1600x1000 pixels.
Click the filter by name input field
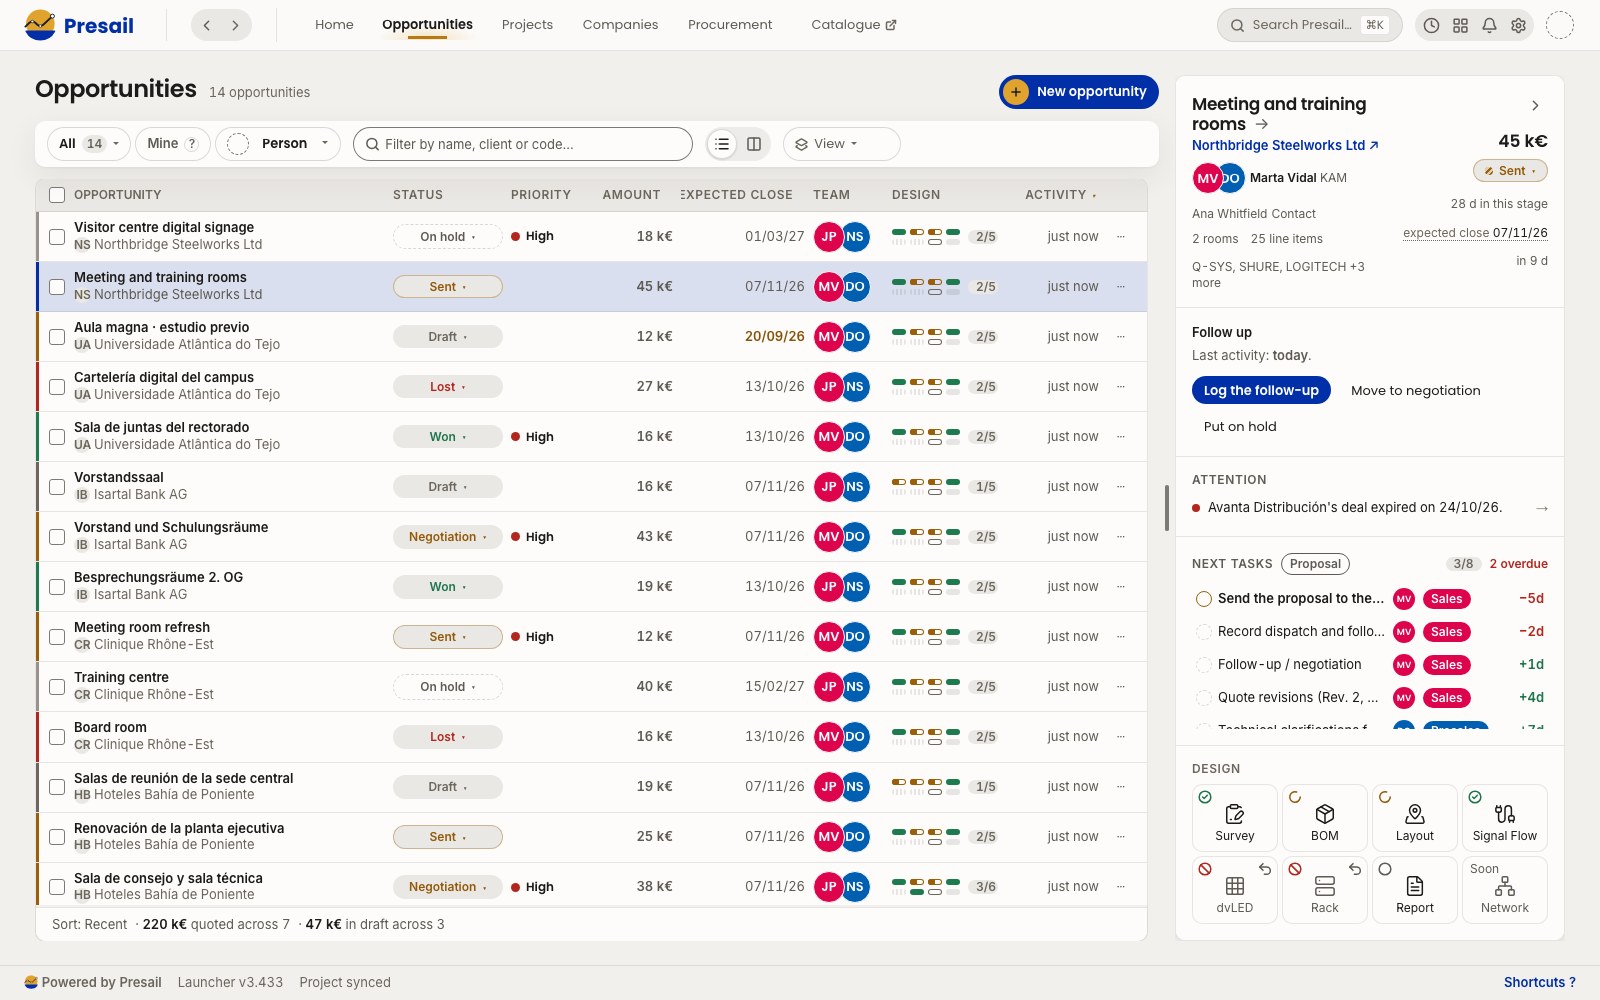click(523, 144)
